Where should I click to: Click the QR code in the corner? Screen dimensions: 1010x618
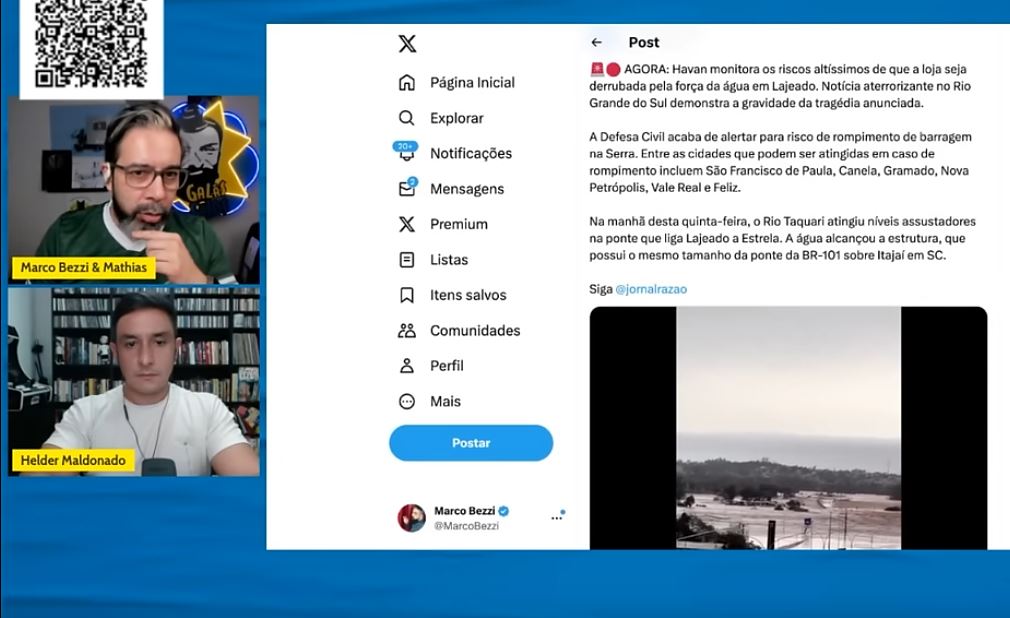(91, 44)
